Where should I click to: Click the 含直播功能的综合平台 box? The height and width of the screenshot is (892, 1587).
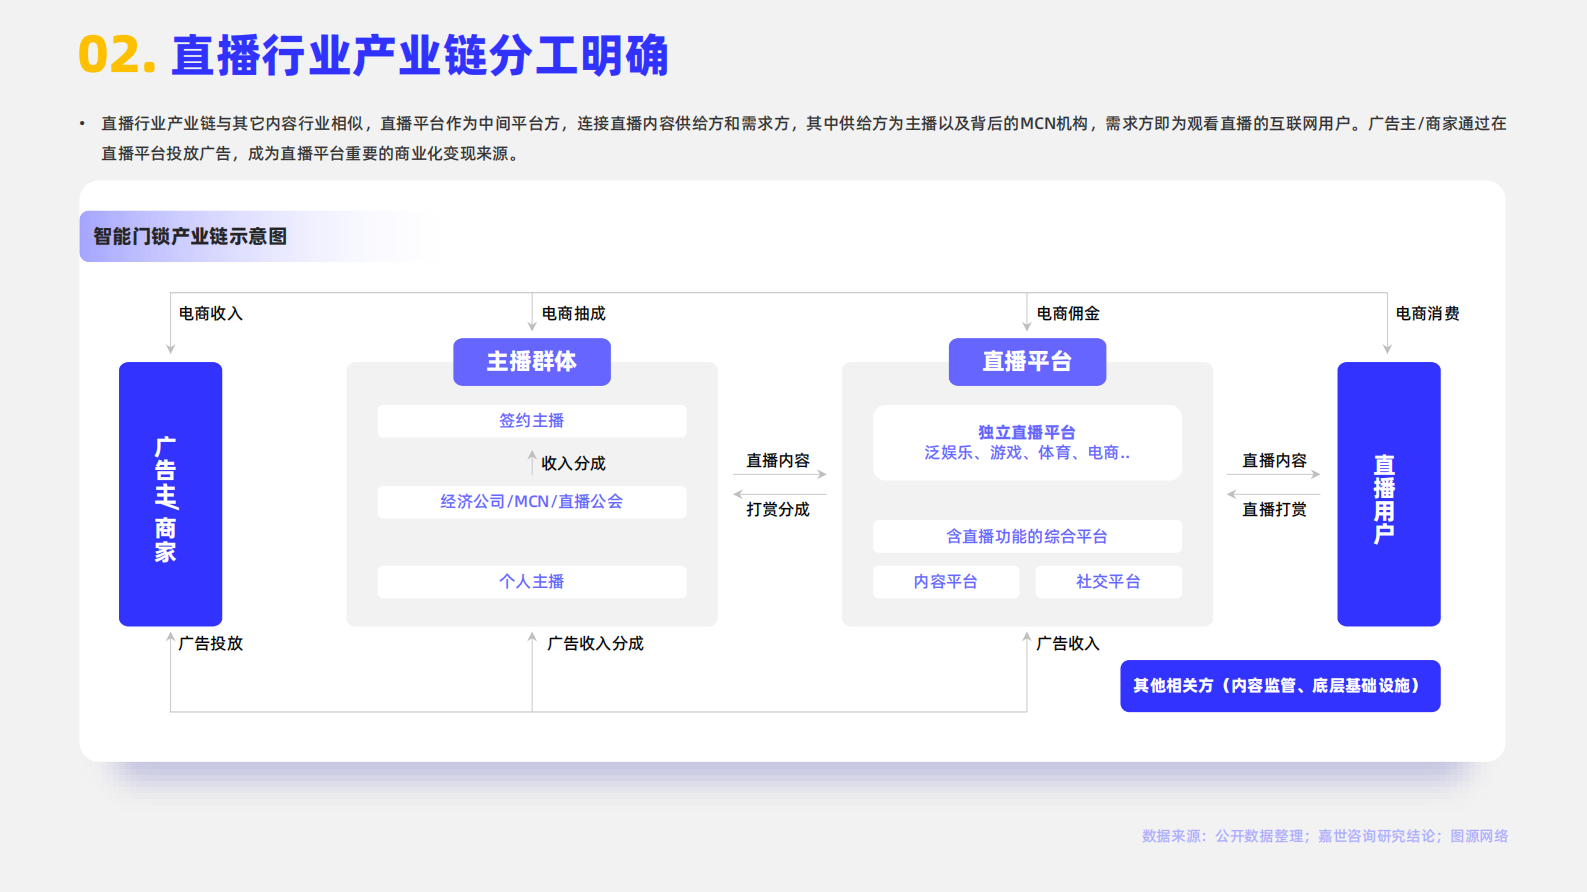1026,537
